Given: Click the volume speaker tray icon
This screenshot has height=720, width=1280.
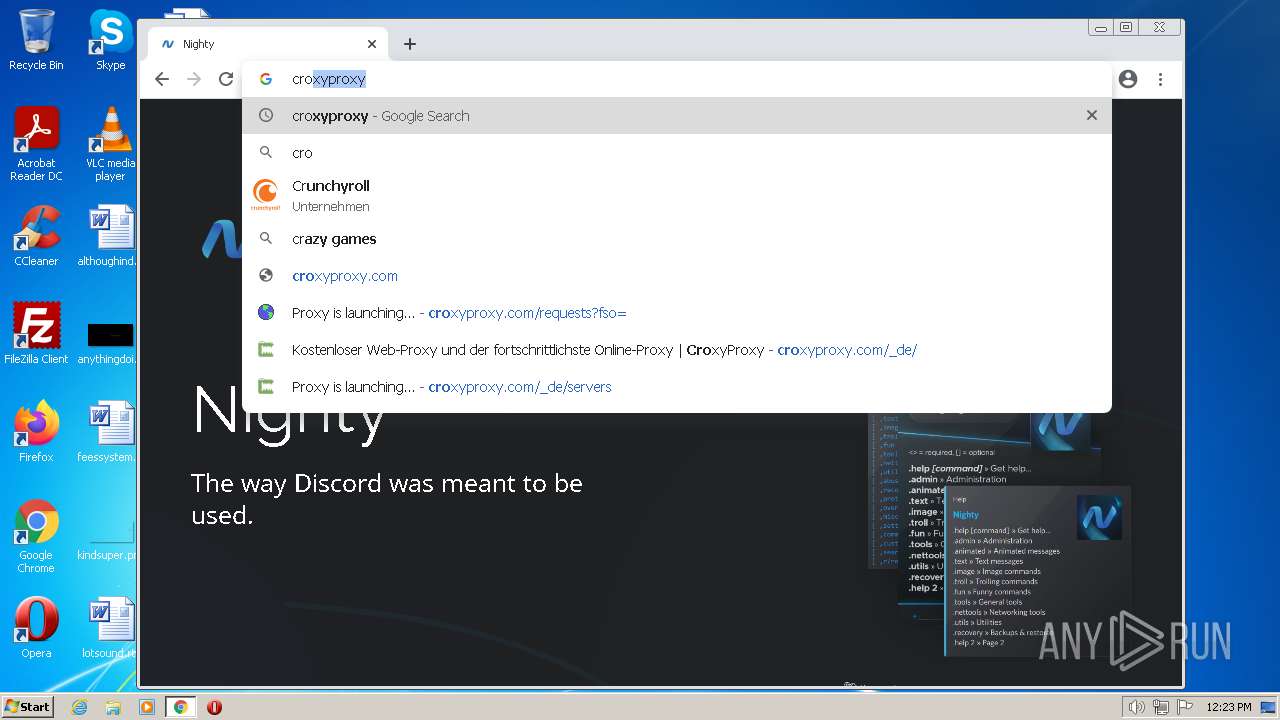Looking at the screenshot, I should click(1136, 707).
